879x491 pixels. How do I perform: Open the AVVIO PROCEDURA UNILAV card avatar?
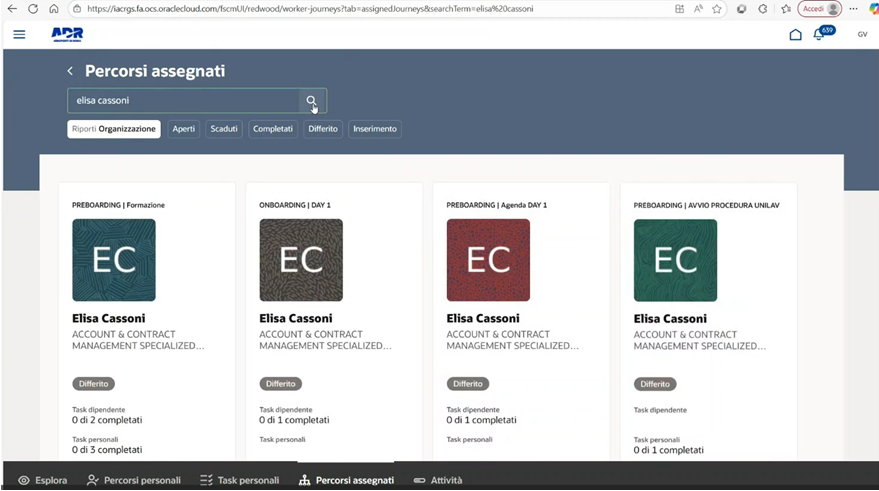coord(676,260)
